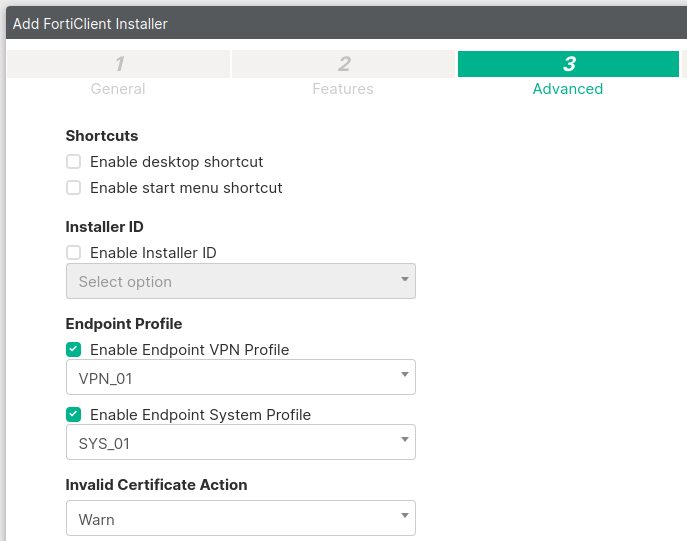This screenshot has height=541, width=687.
Task: Click the arrow icon on SYS_01 dropdown
Action: [404, 439]
